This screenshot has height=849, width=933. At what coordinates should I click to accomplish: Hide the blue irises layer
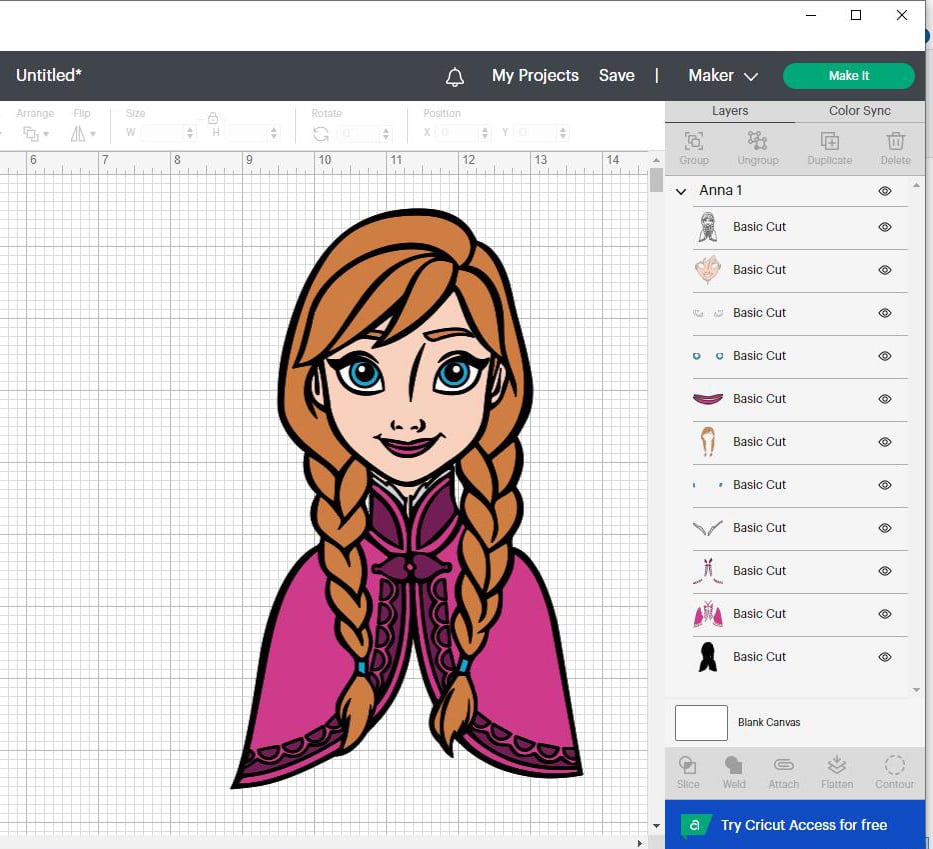pyautogui.click(x=885, y=356)
